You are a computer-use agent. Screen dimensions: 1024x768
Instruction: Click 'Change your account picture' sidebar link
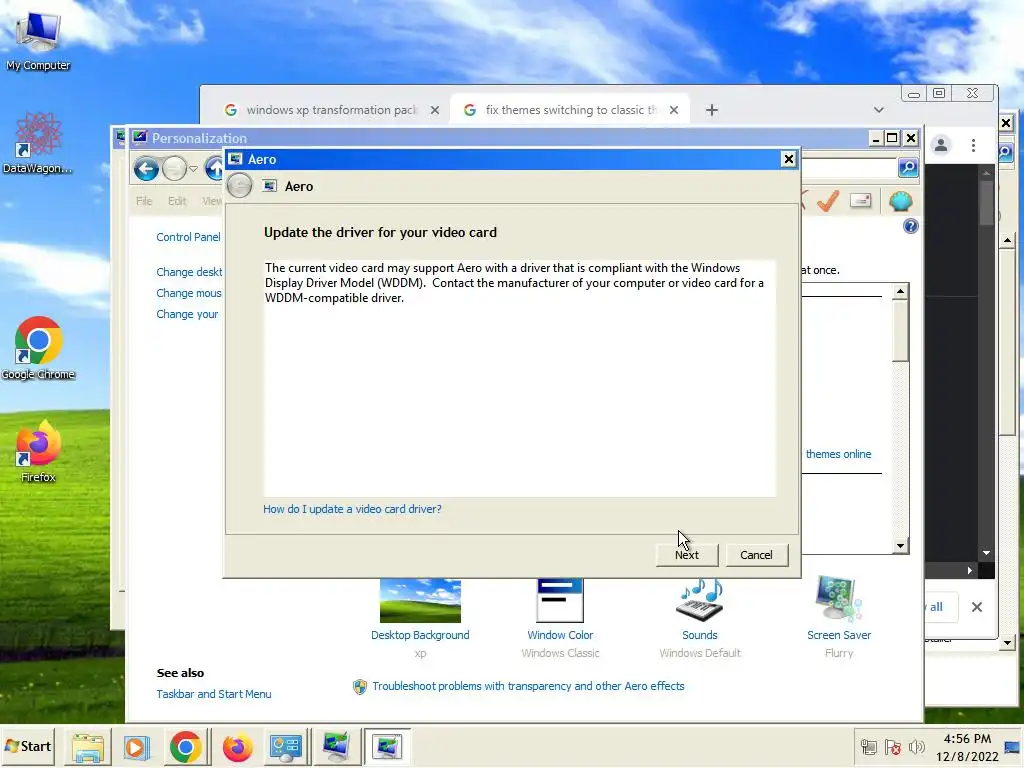(187, 314)
